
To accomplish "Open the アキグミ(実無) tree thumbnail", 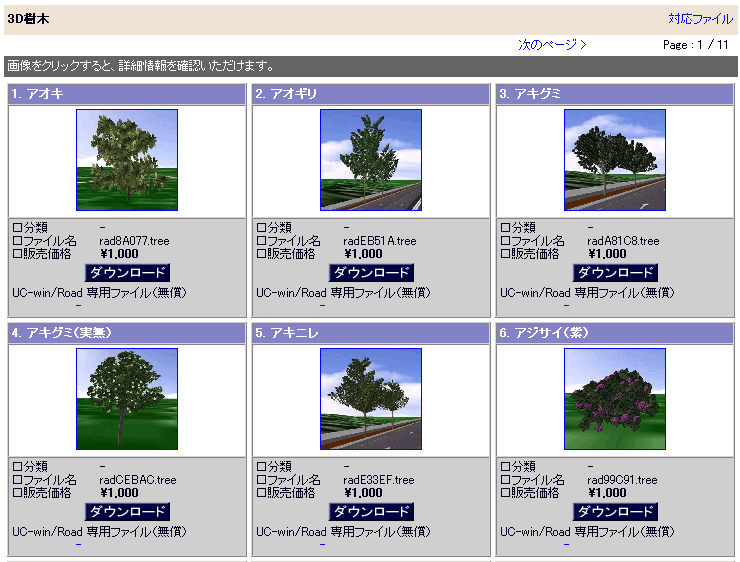I will tap(127, 399).
